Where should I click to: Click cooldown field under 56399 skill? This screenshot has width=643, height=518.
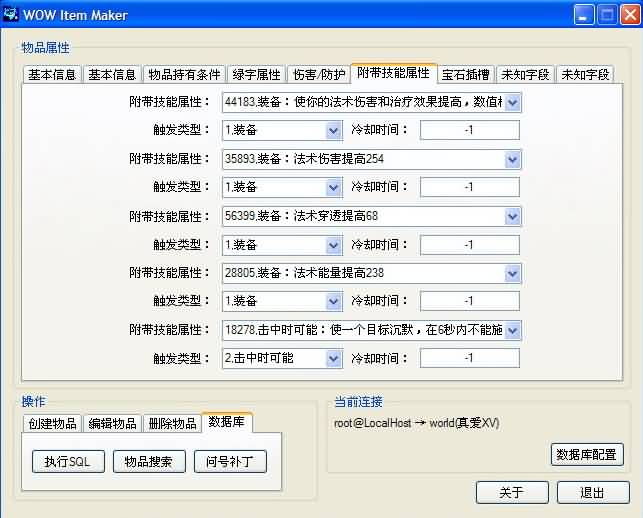tap(470, 245)
